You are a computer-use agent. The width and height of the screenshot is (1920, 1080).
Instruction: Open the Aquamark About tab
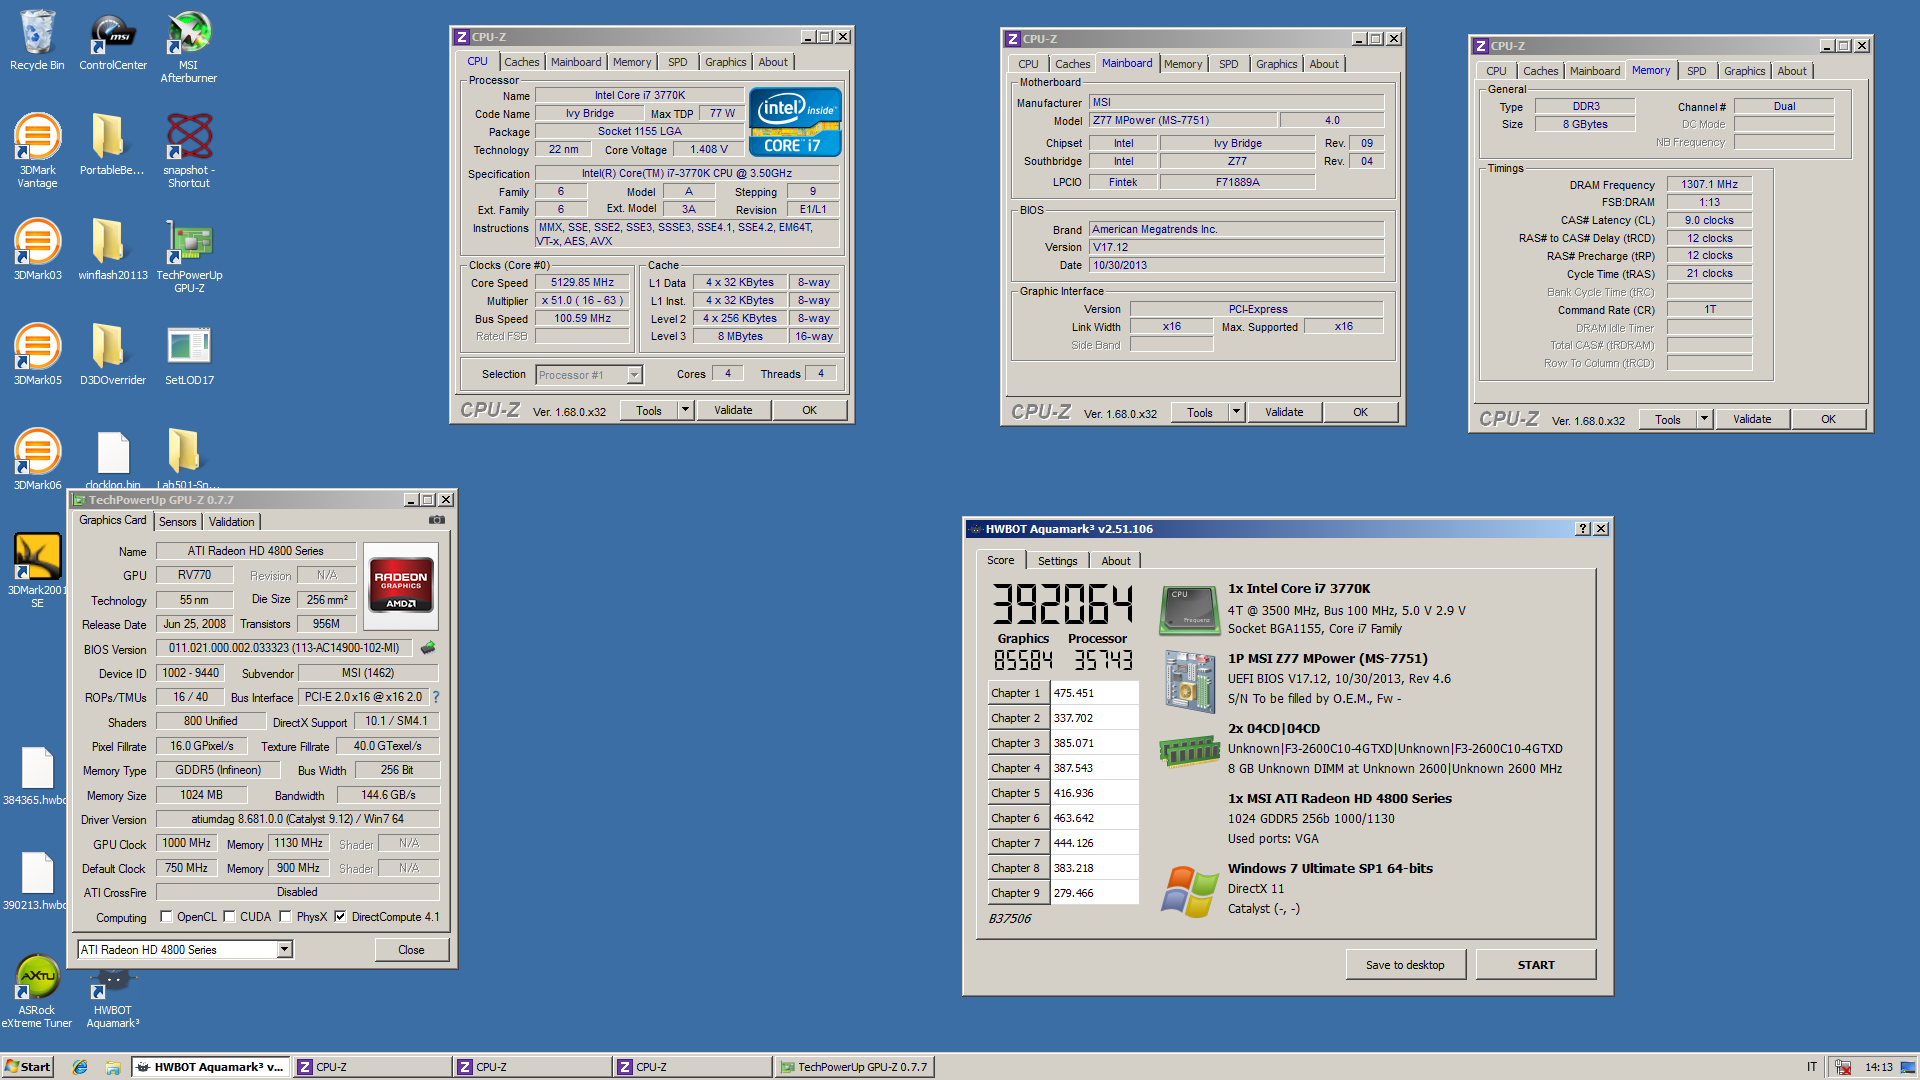pyautogui.click(x=1116, y=561)
